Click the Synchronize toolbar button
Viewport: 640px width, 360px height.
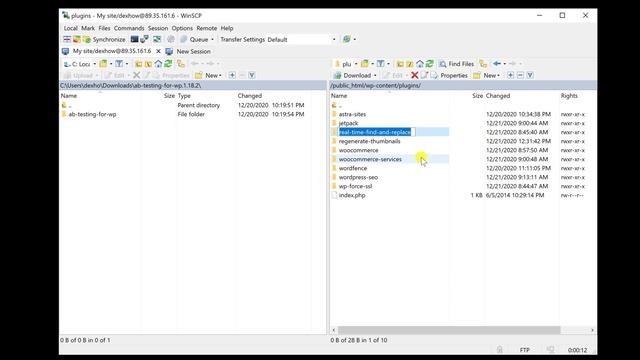[x=104, y=39]
